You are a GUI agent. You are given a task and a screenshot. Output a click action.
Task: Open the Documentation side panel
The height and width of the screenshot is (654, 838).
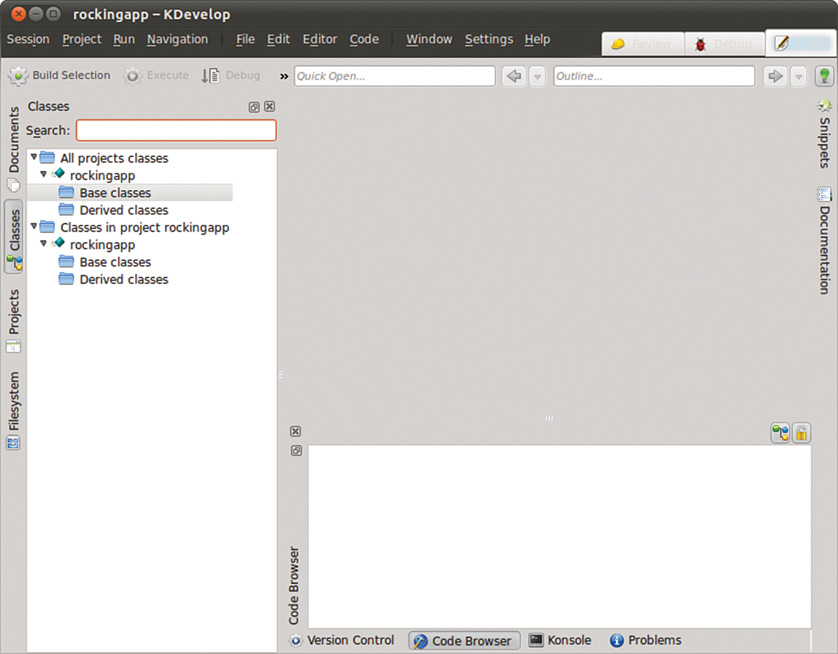tap(825, 240)
